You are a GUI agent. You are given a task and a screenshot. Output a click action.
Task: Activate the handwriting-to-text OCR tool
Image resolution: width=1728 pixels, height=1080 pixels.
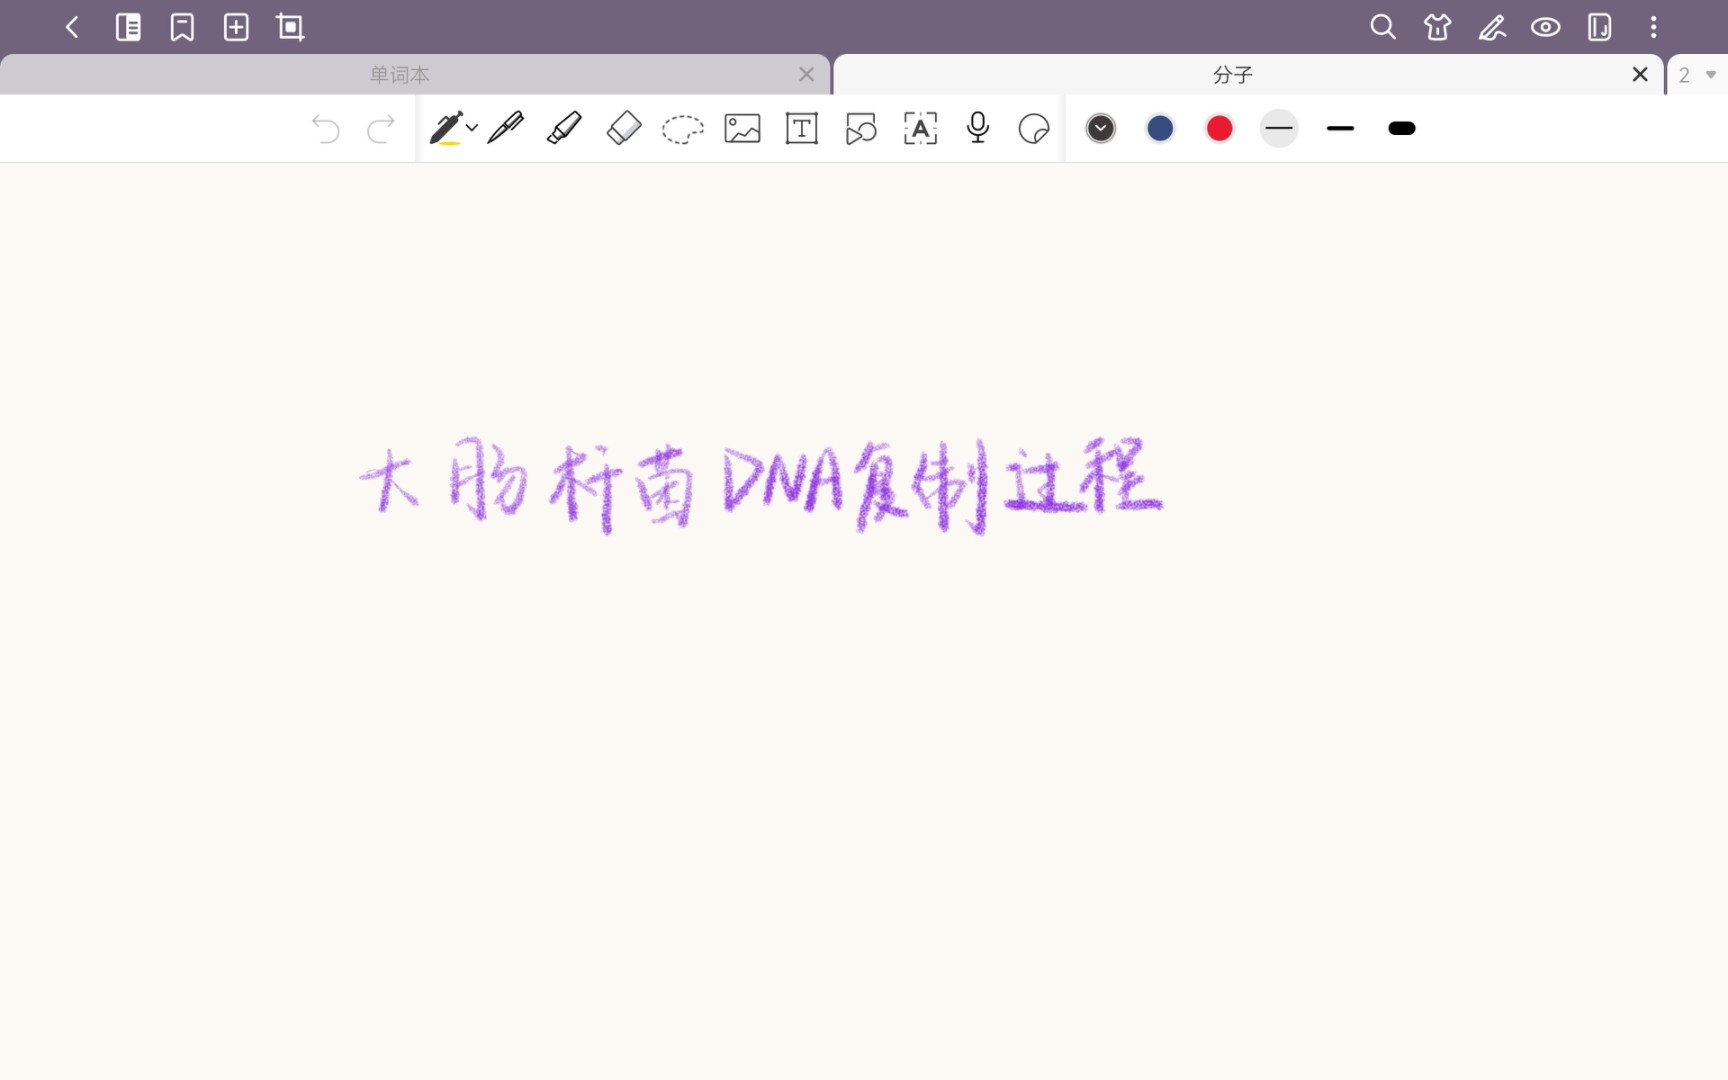920,128
